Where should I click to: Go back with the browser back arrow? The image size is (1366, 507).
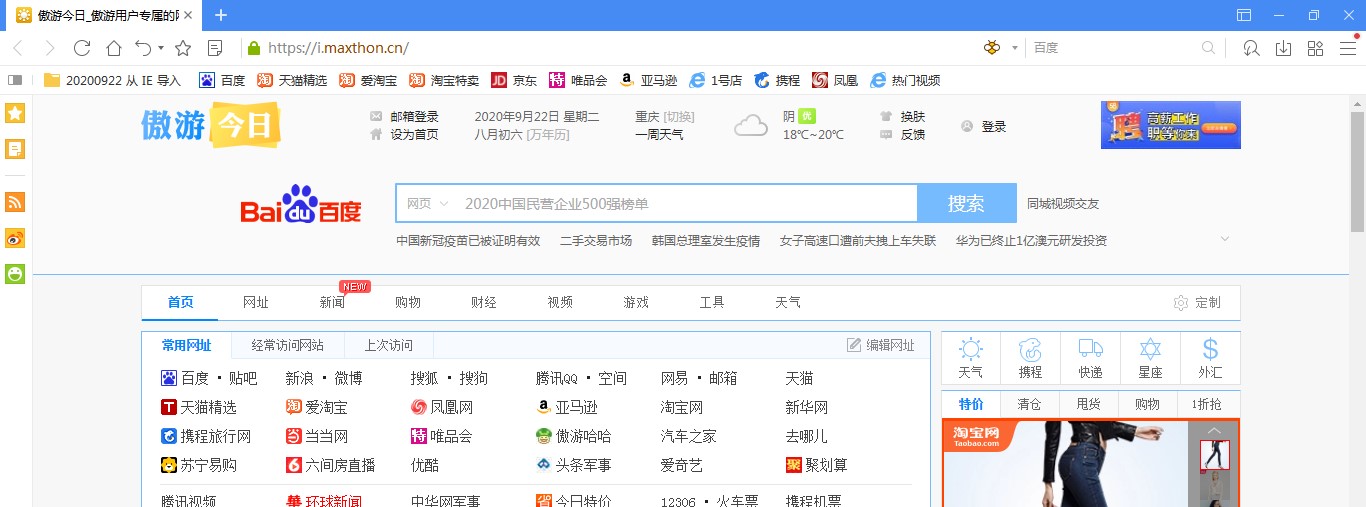tap(18, 48)
